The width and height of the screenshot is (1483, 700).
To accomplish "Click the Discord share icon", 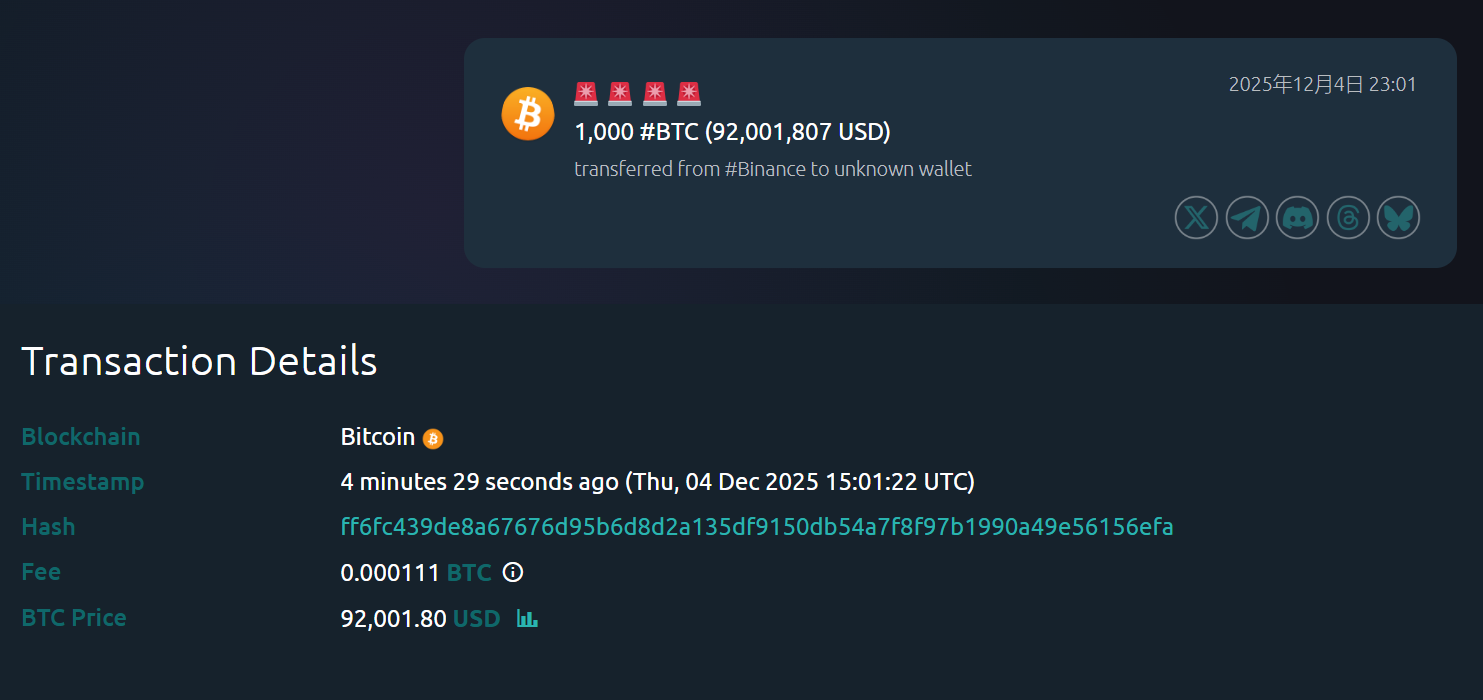I will 1297,217.
